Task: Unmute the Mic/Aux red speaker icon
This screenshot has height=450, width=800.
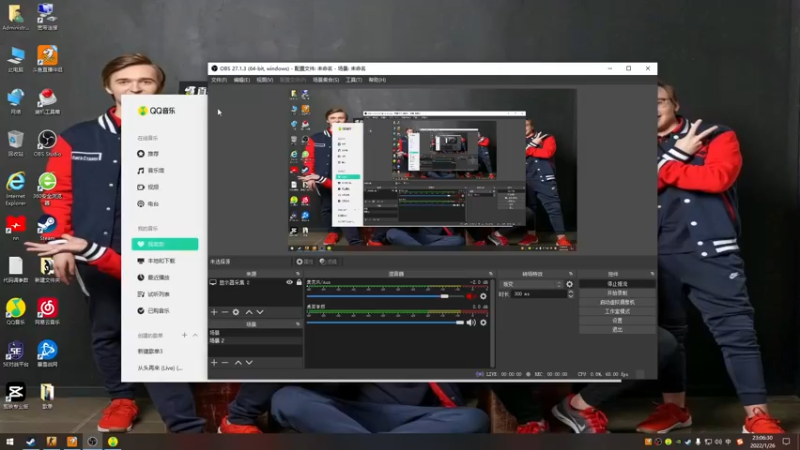Action: (x=470, y=296)
